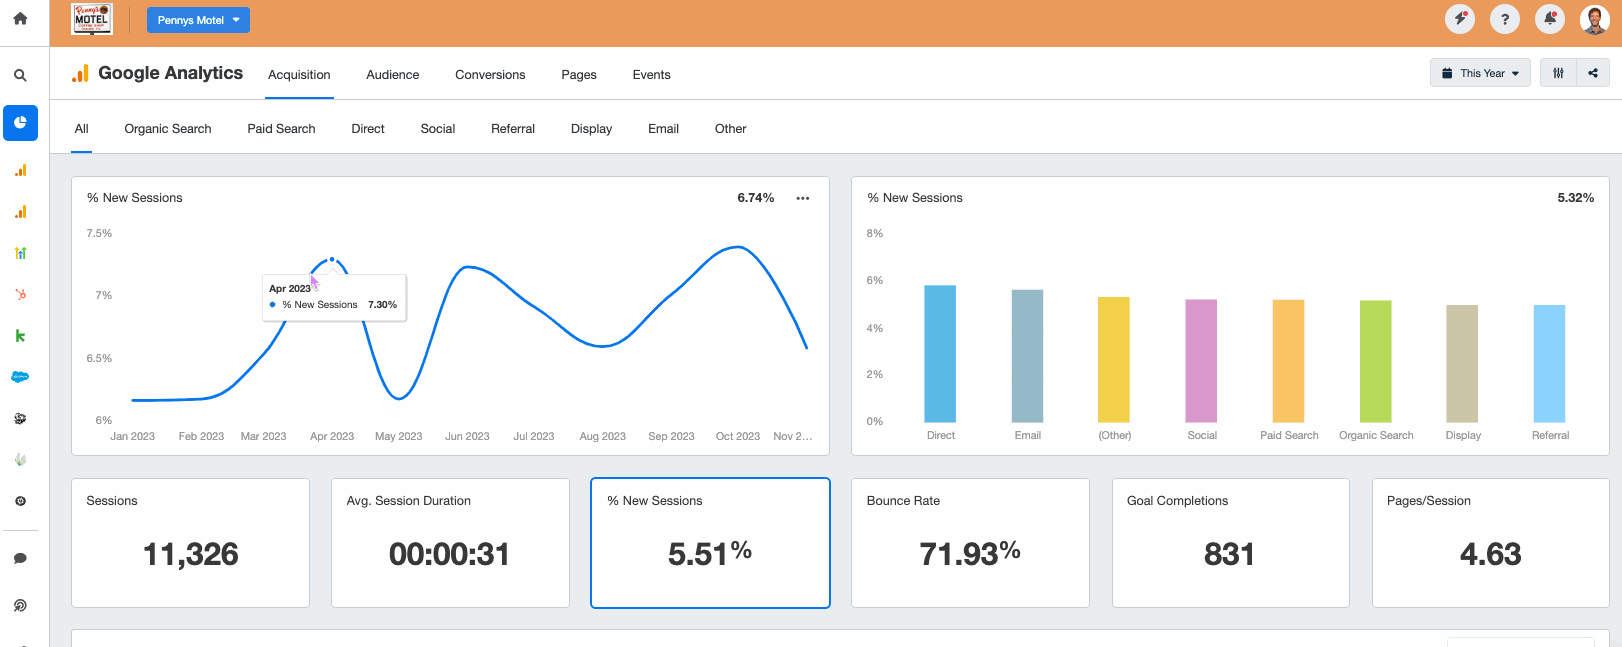Click the HubSpot integration icon in sidebar
The width and height of the screenshot is (1622, 647).
(20, 294)
